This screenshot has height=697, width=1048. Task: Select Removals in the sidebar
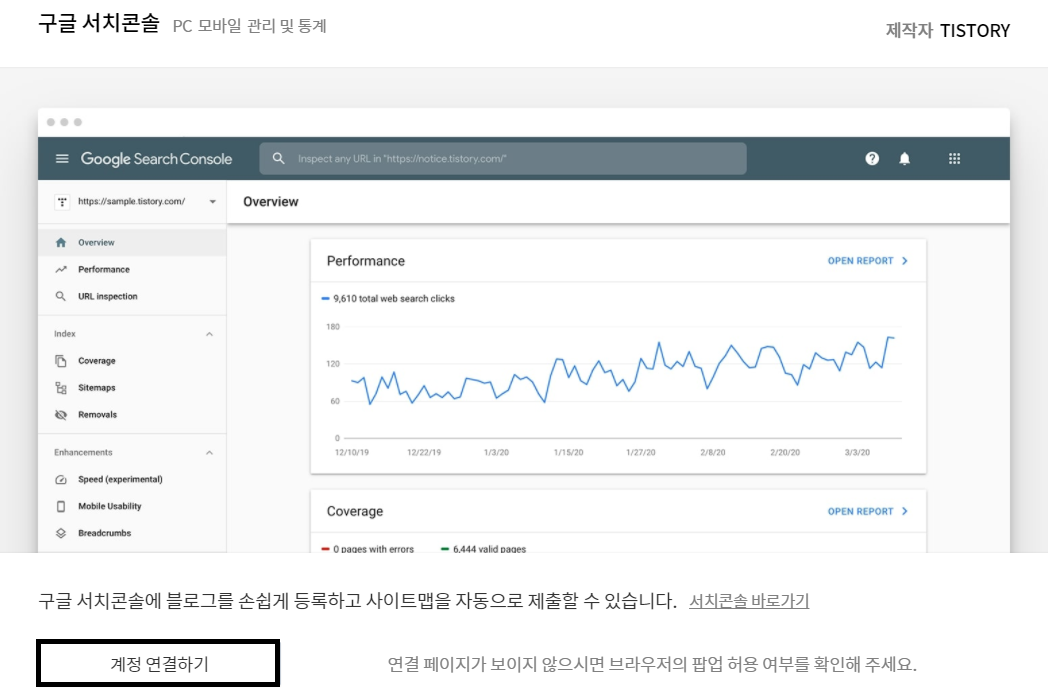tap(132, 415)
